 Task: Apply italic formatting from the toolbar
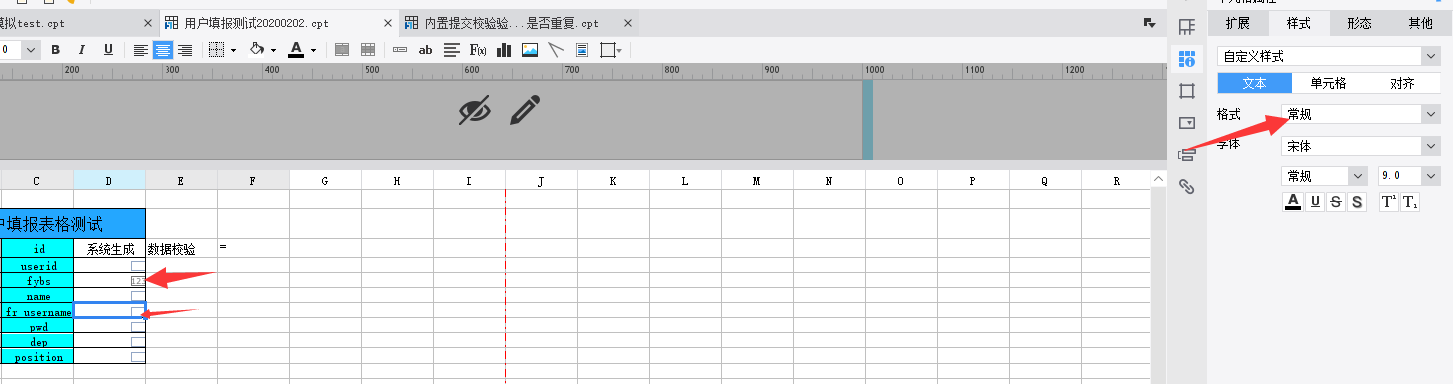[x=81, y=50]
